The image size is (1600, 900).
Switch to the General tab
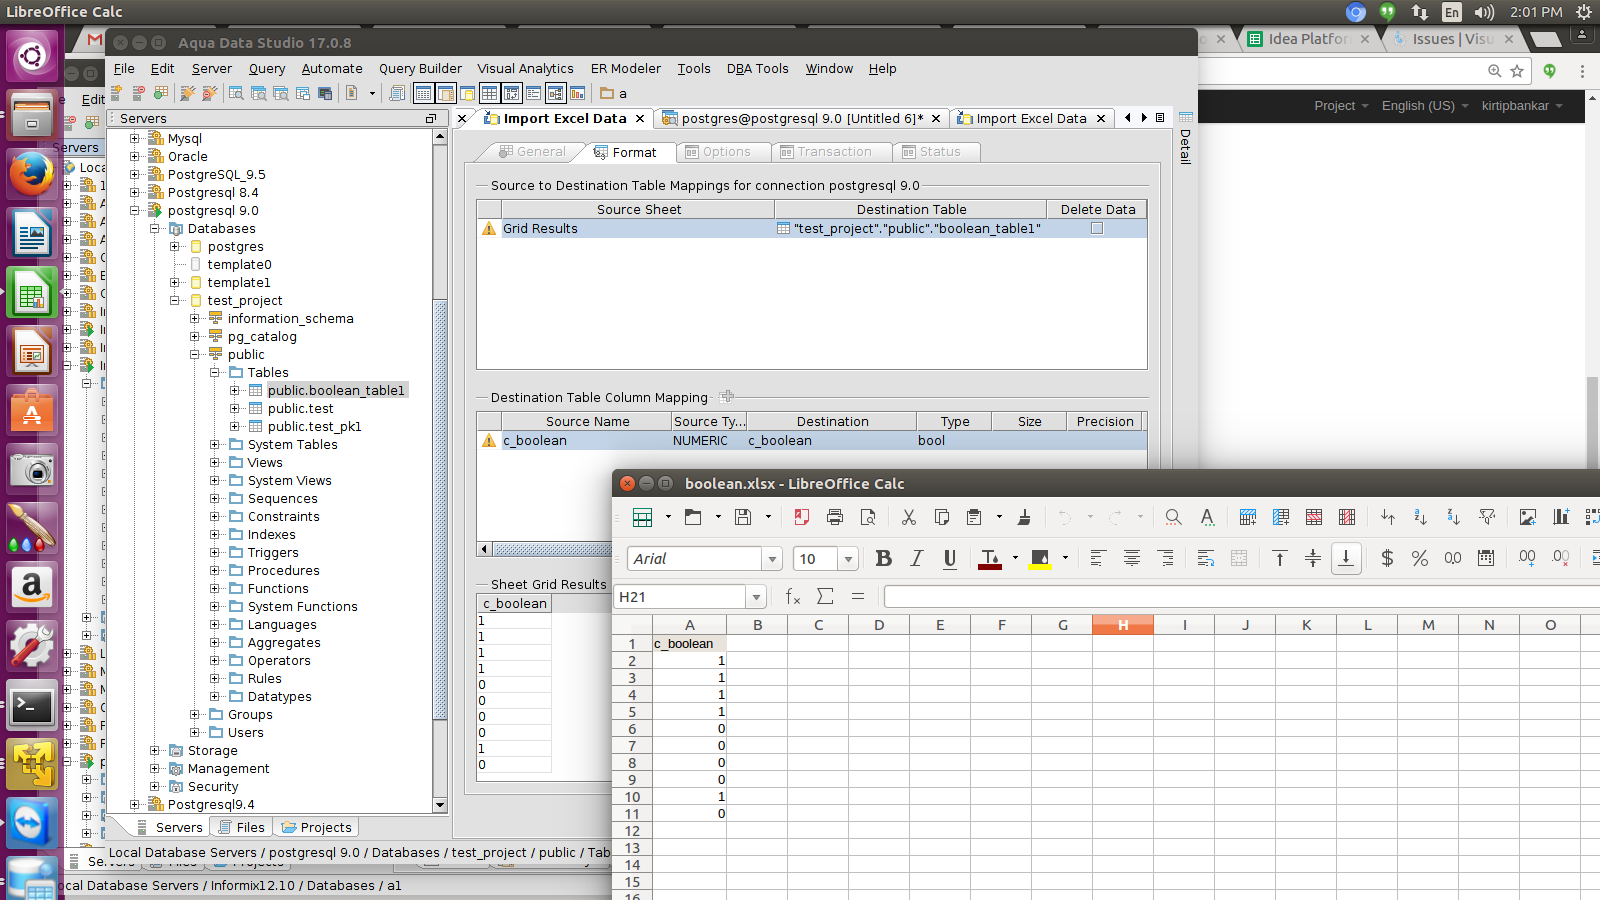point(532,152)
